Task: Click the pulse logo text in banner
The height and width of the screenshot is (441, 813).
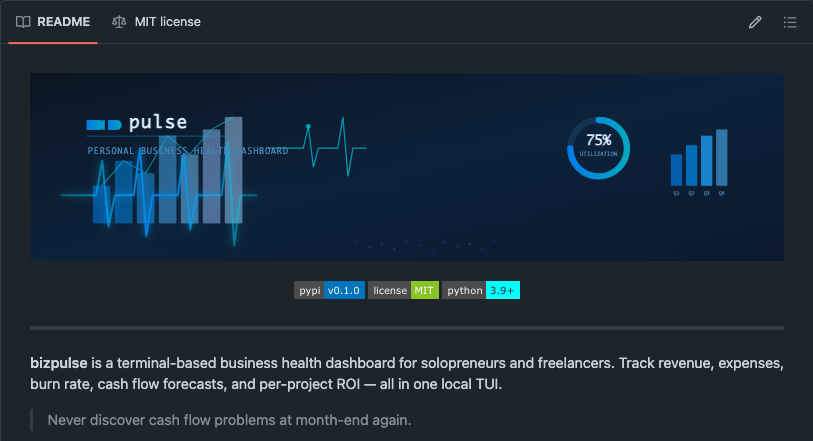Action: 158,123
